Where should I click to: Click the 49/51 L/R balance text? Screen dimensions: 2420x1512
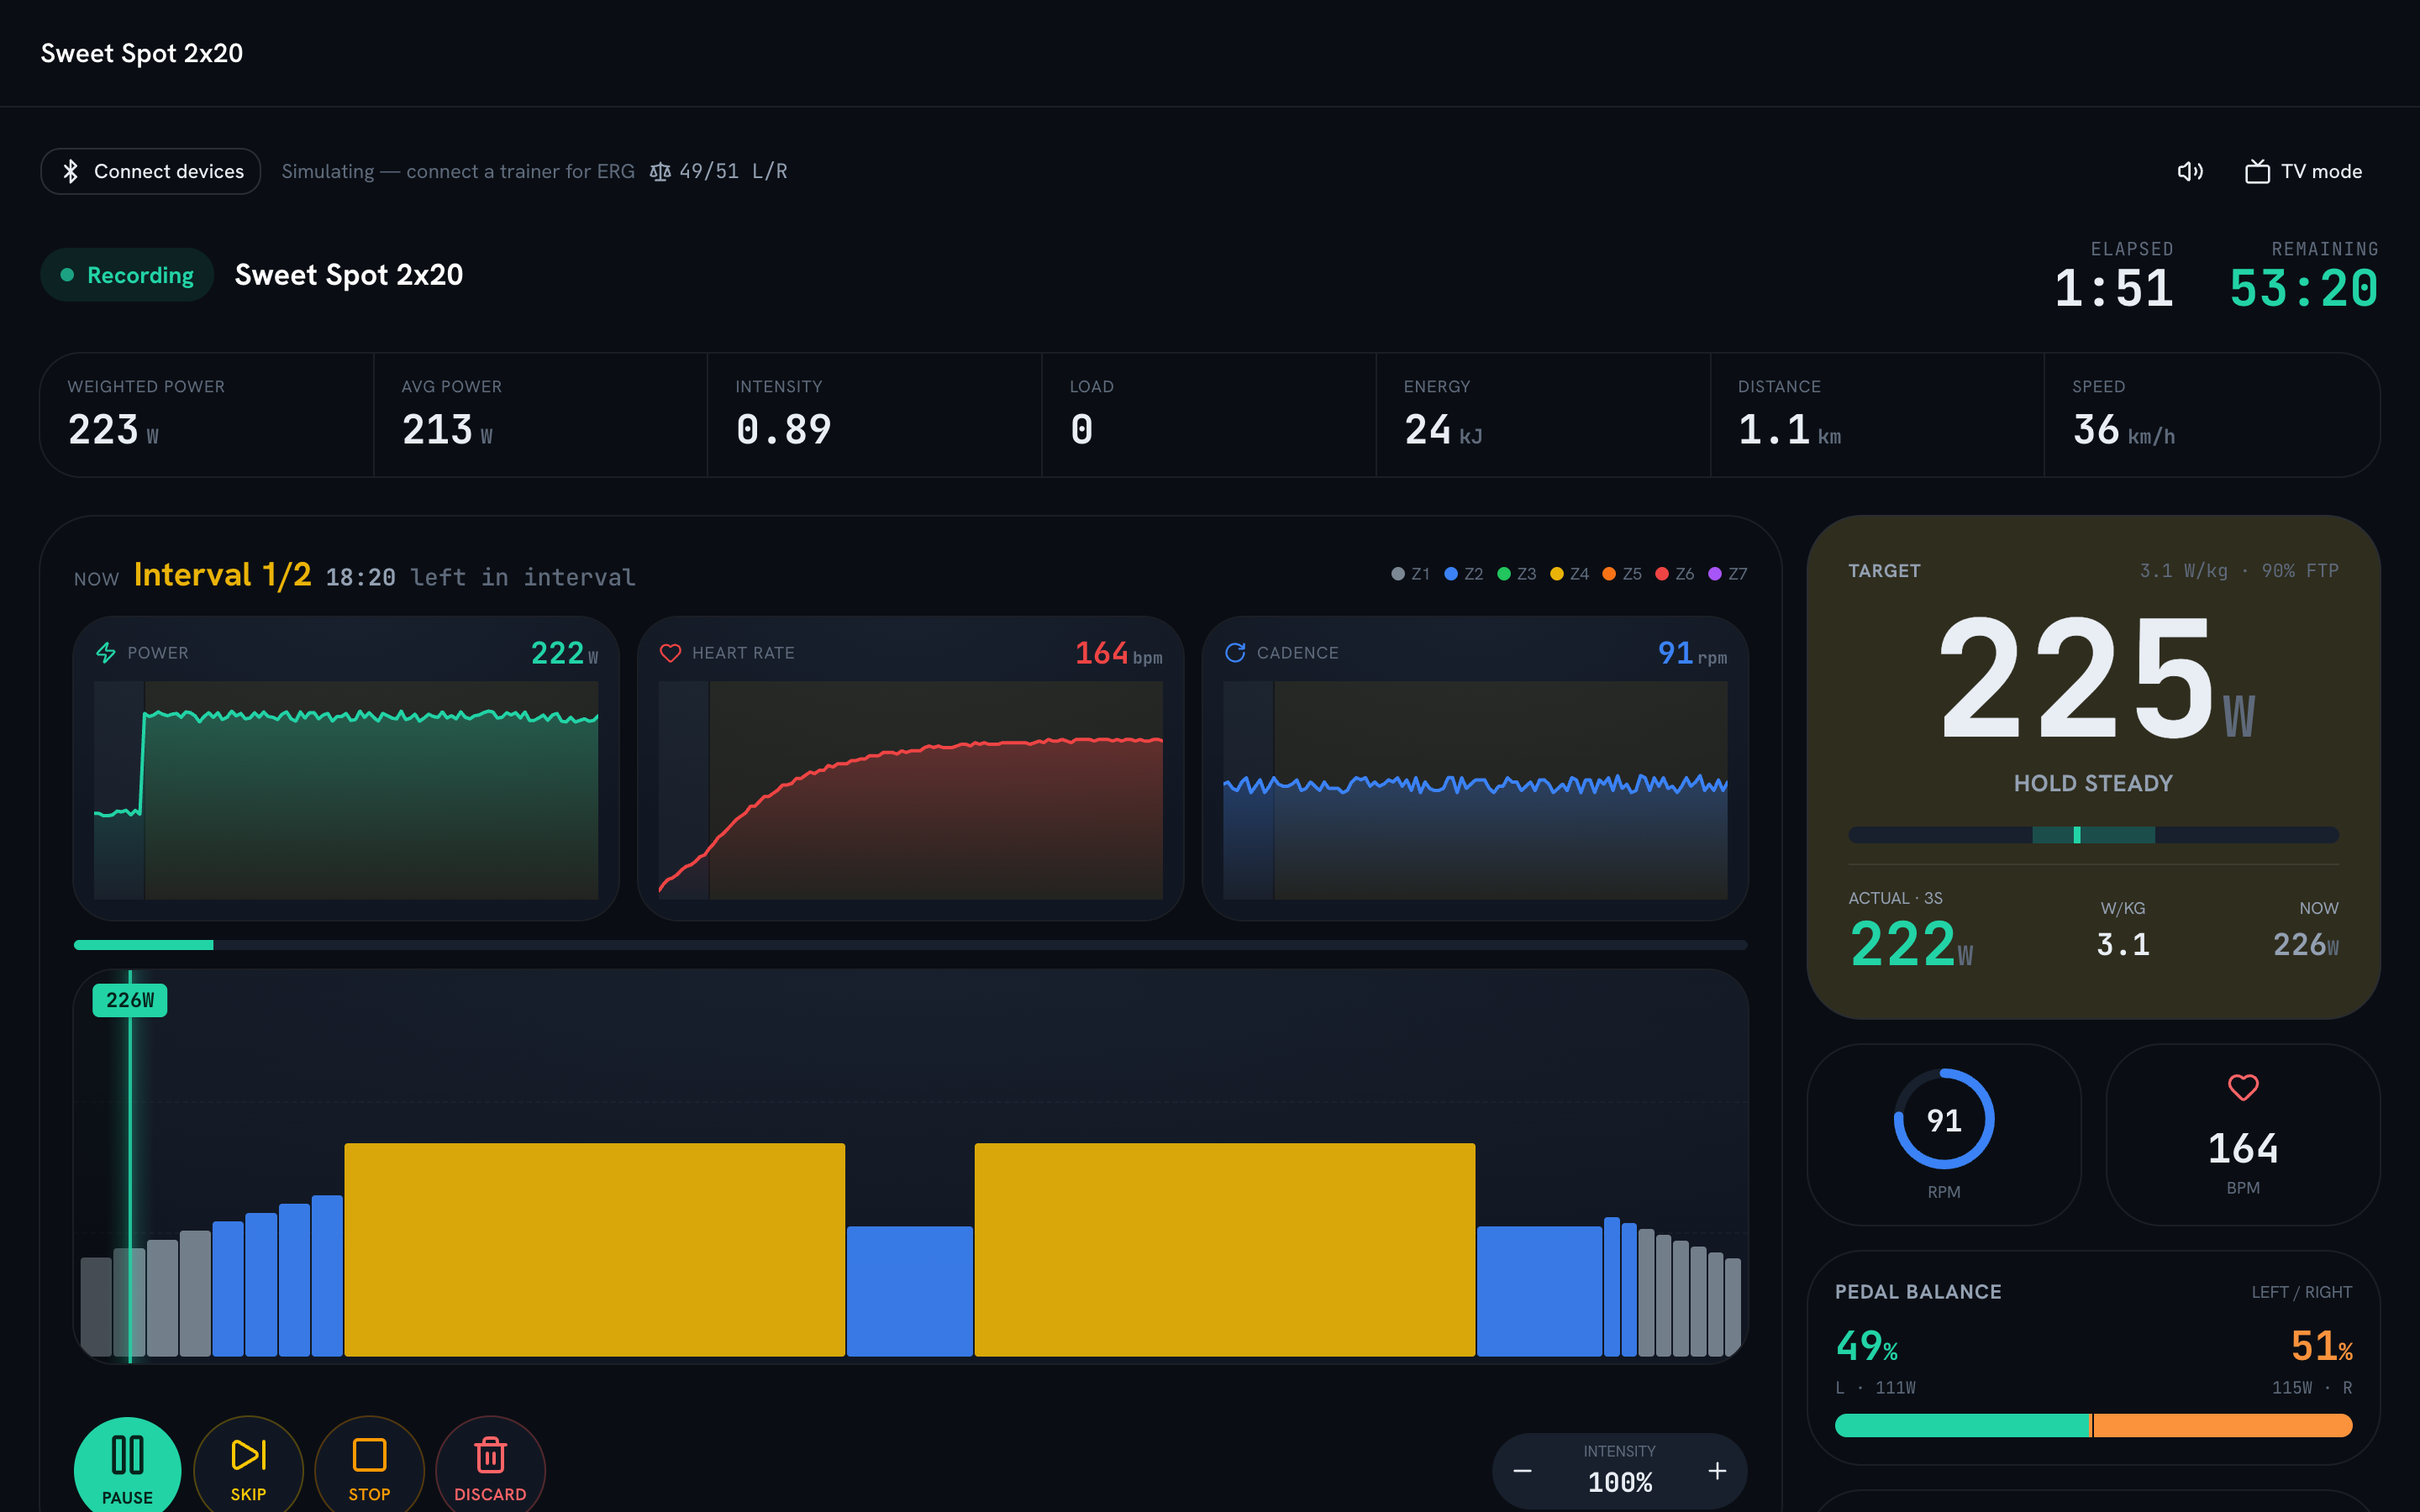coord(733,171)
